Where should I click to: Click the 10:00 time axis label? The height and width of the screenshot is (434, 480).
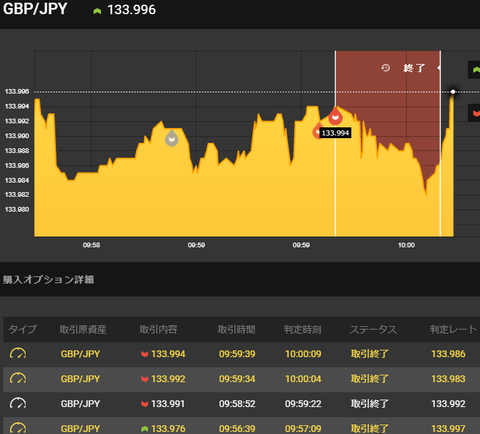coord(406,245)
